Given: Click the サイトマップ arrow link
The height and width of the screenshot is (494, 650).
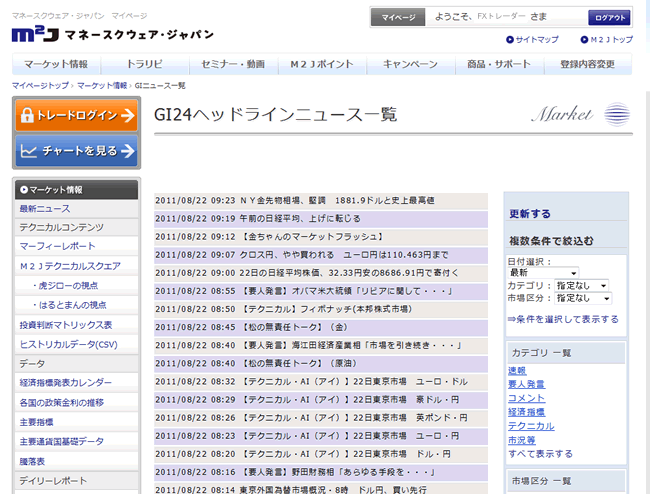Looking at the screenshot, I should pyautogui.click(x=533, y=39).
